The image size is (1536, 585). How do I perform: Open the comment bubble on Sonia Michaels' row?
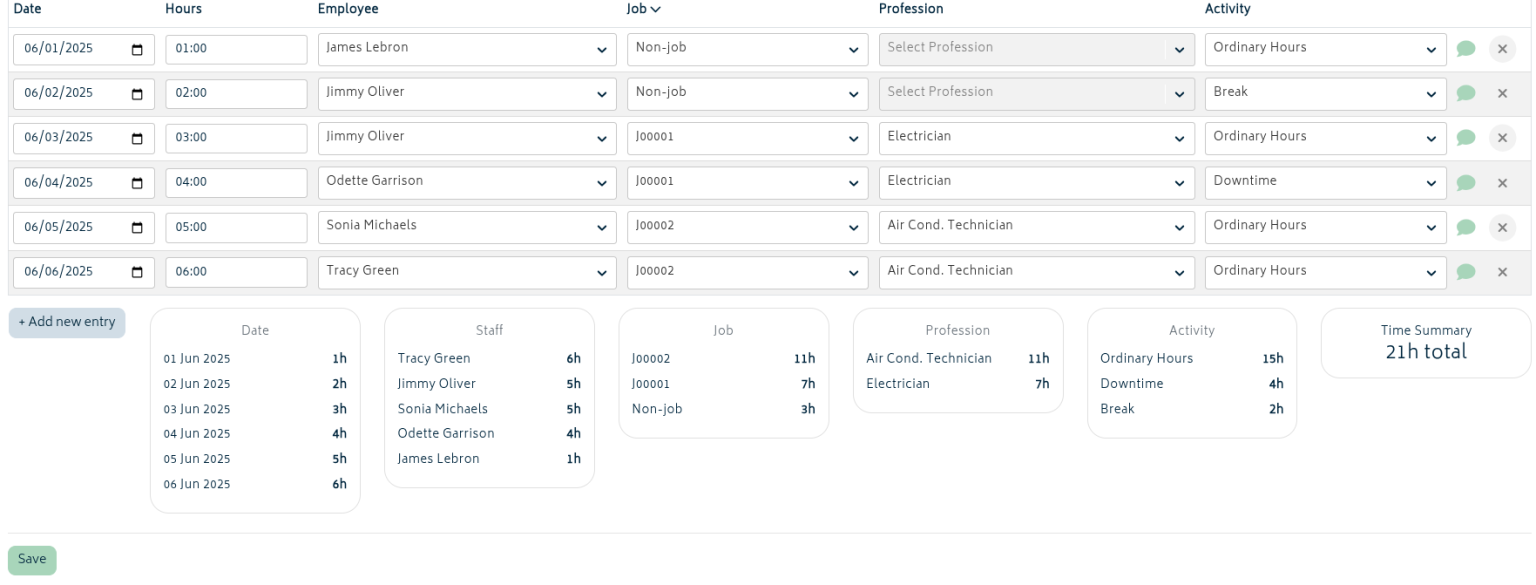(x=1466, y=227)
